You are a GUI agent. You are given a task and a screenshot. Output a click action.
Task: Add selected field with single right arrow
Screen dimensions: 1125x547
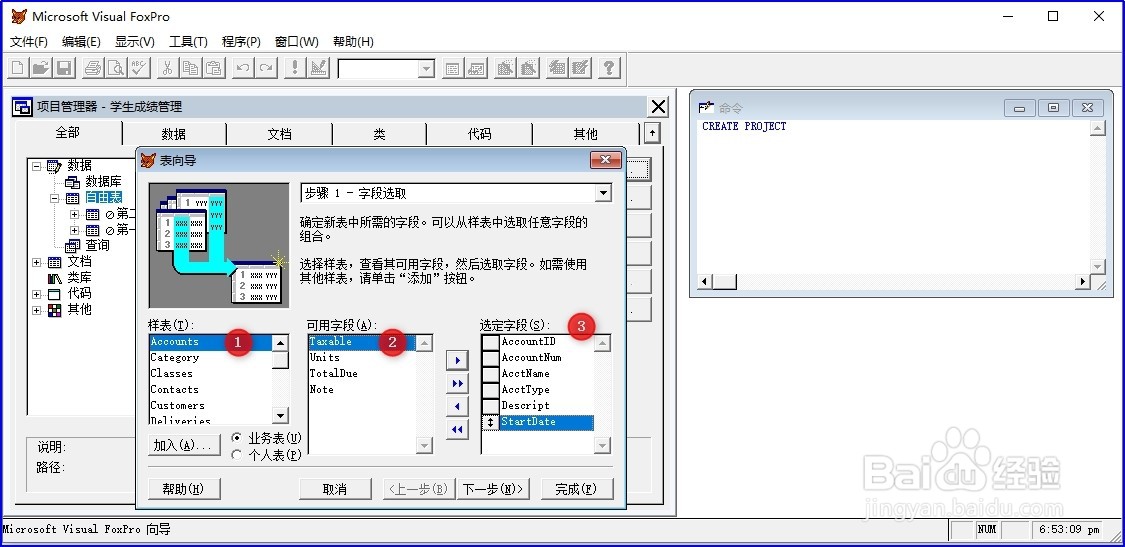(x=456, y=360)
